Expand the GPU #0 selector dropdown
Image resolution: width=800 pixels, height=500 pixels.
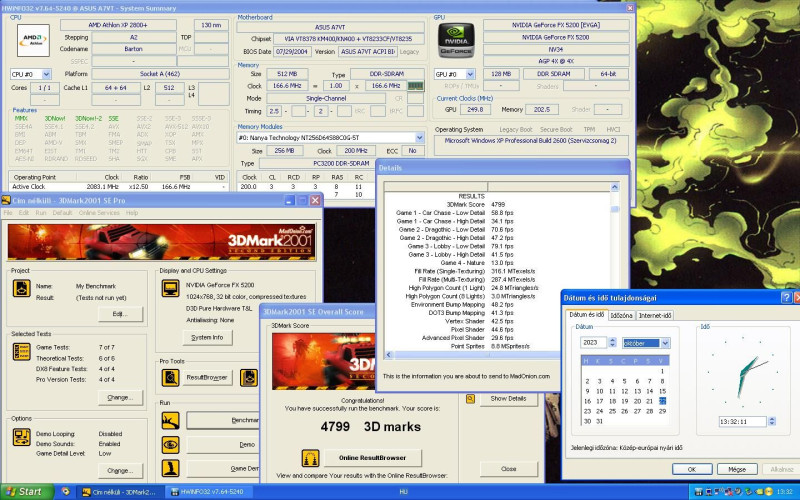click(x=470, y=74)
